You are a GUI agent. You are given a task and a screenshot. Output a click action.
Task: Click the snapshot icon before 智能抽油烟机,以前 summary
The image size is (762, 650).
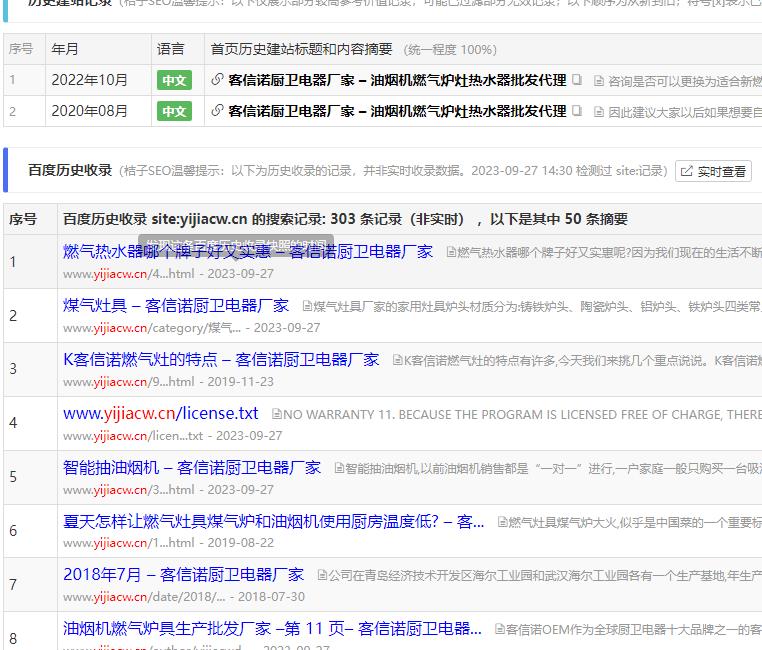339,468
